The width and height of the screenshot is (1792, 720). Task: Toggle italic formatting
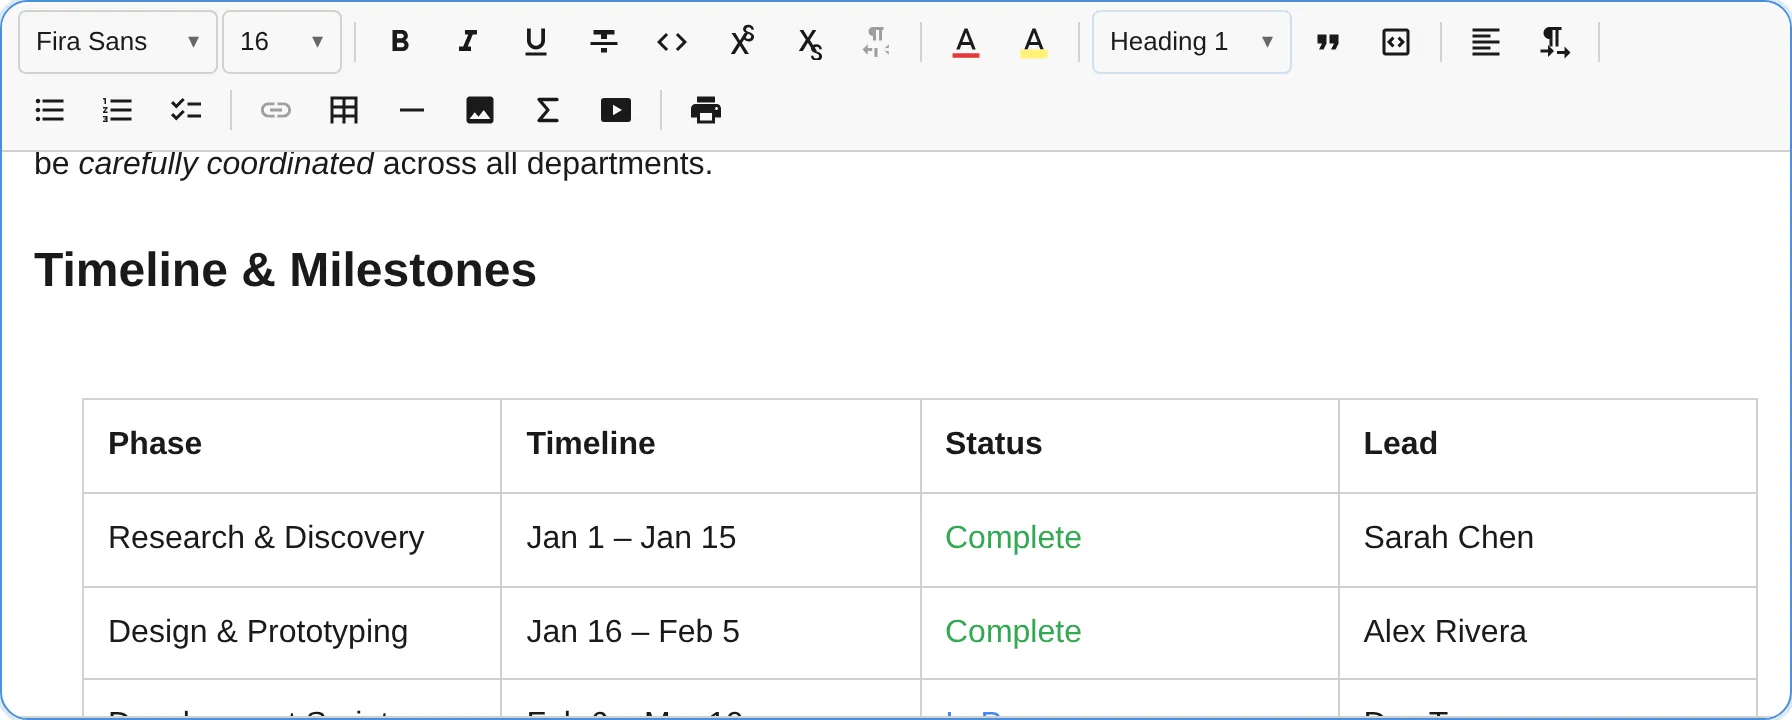468,42
